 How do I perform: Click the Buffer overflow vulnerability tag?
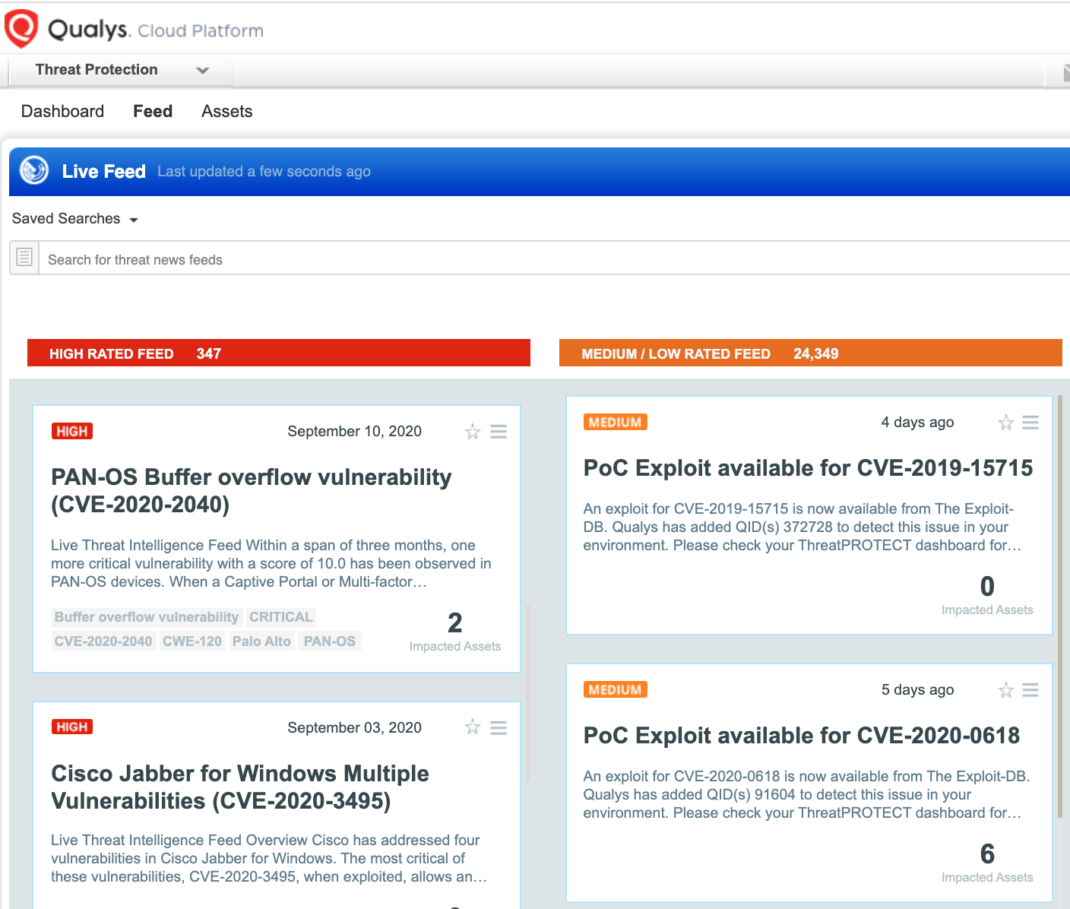[x=146, y=617]
